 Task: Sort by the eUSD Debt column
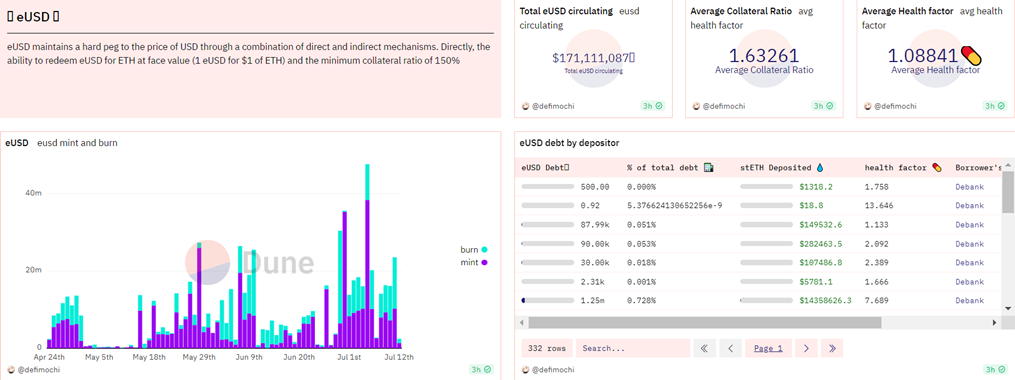546,168
